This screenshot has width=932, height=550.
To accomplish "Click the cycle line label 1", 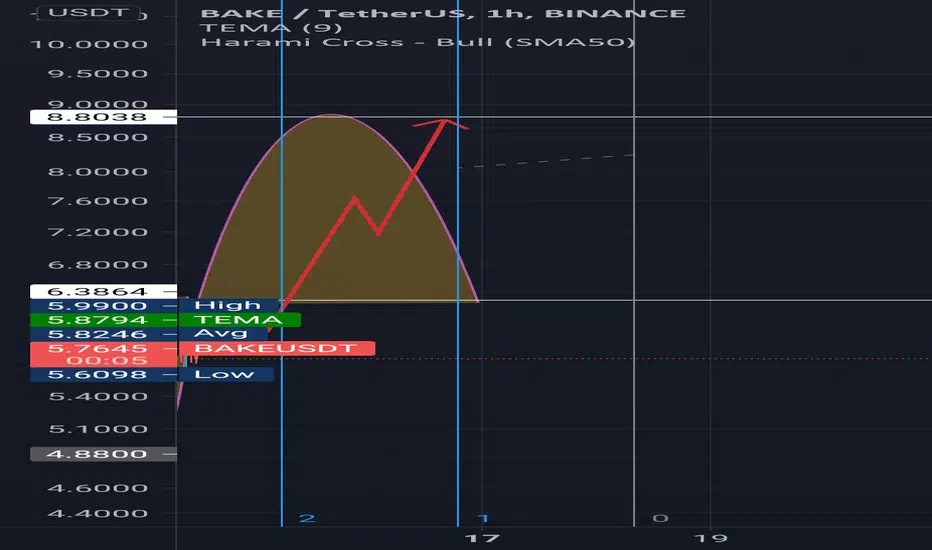I will (483, 518).
